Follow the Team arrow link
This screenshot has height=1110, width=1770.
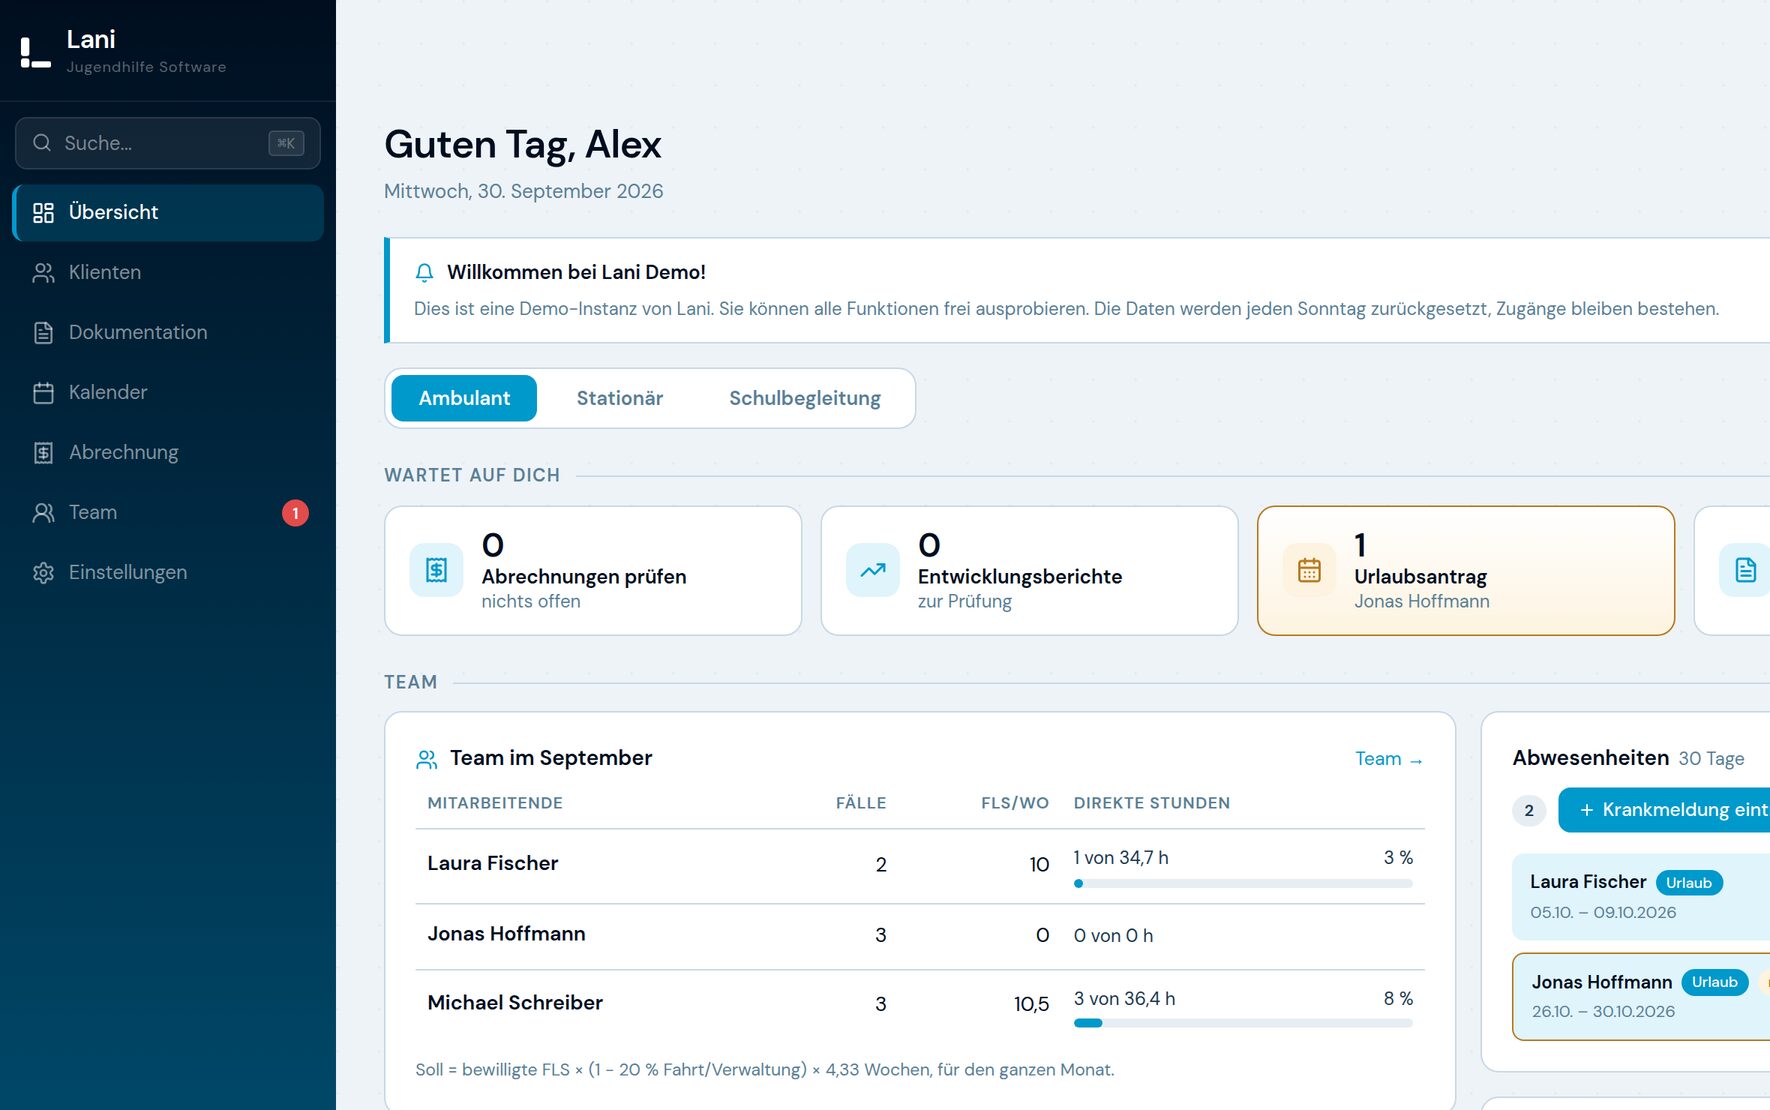(x=1389, y=759)
